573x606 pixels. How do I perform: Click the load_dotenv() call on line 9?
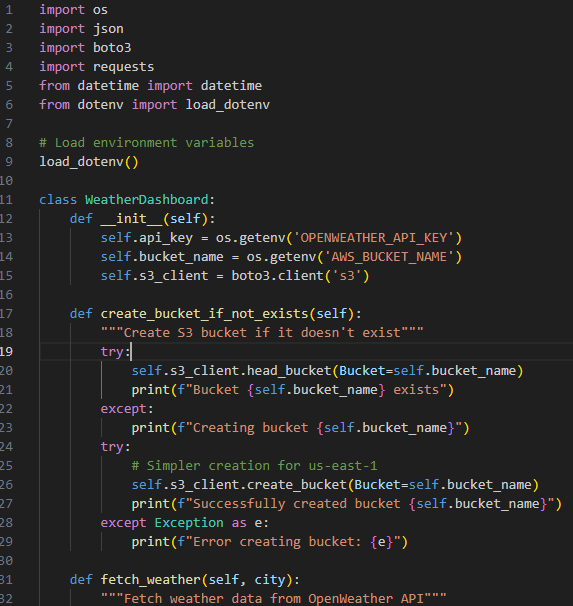[x=88, y=162]
